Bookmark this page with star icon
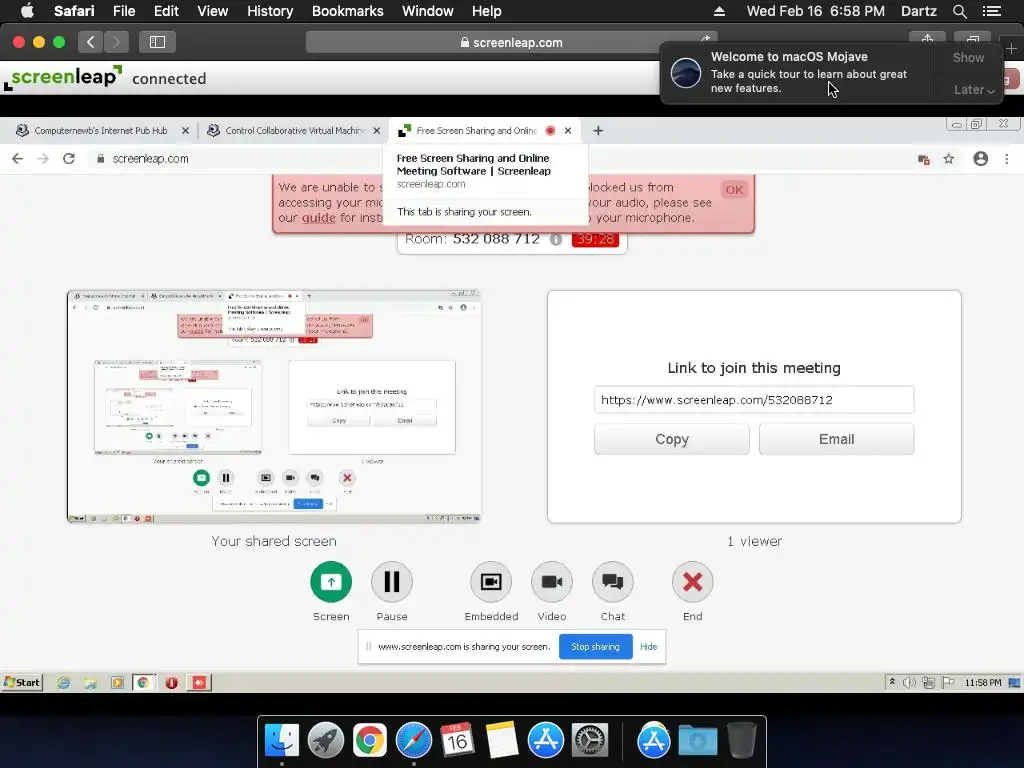 click(x=949, y=159)
